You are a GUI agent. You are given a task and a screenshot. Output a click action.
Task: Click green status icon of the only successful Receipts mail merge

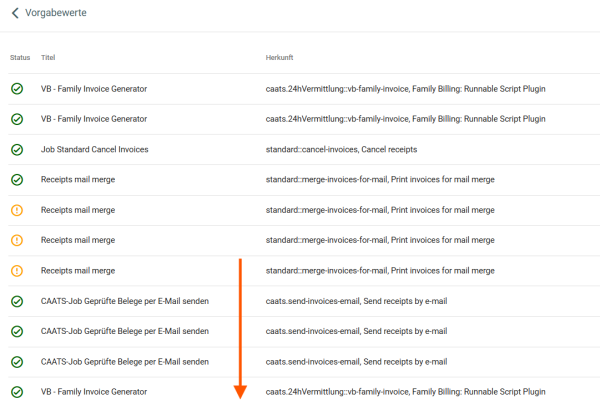[16, 180]
